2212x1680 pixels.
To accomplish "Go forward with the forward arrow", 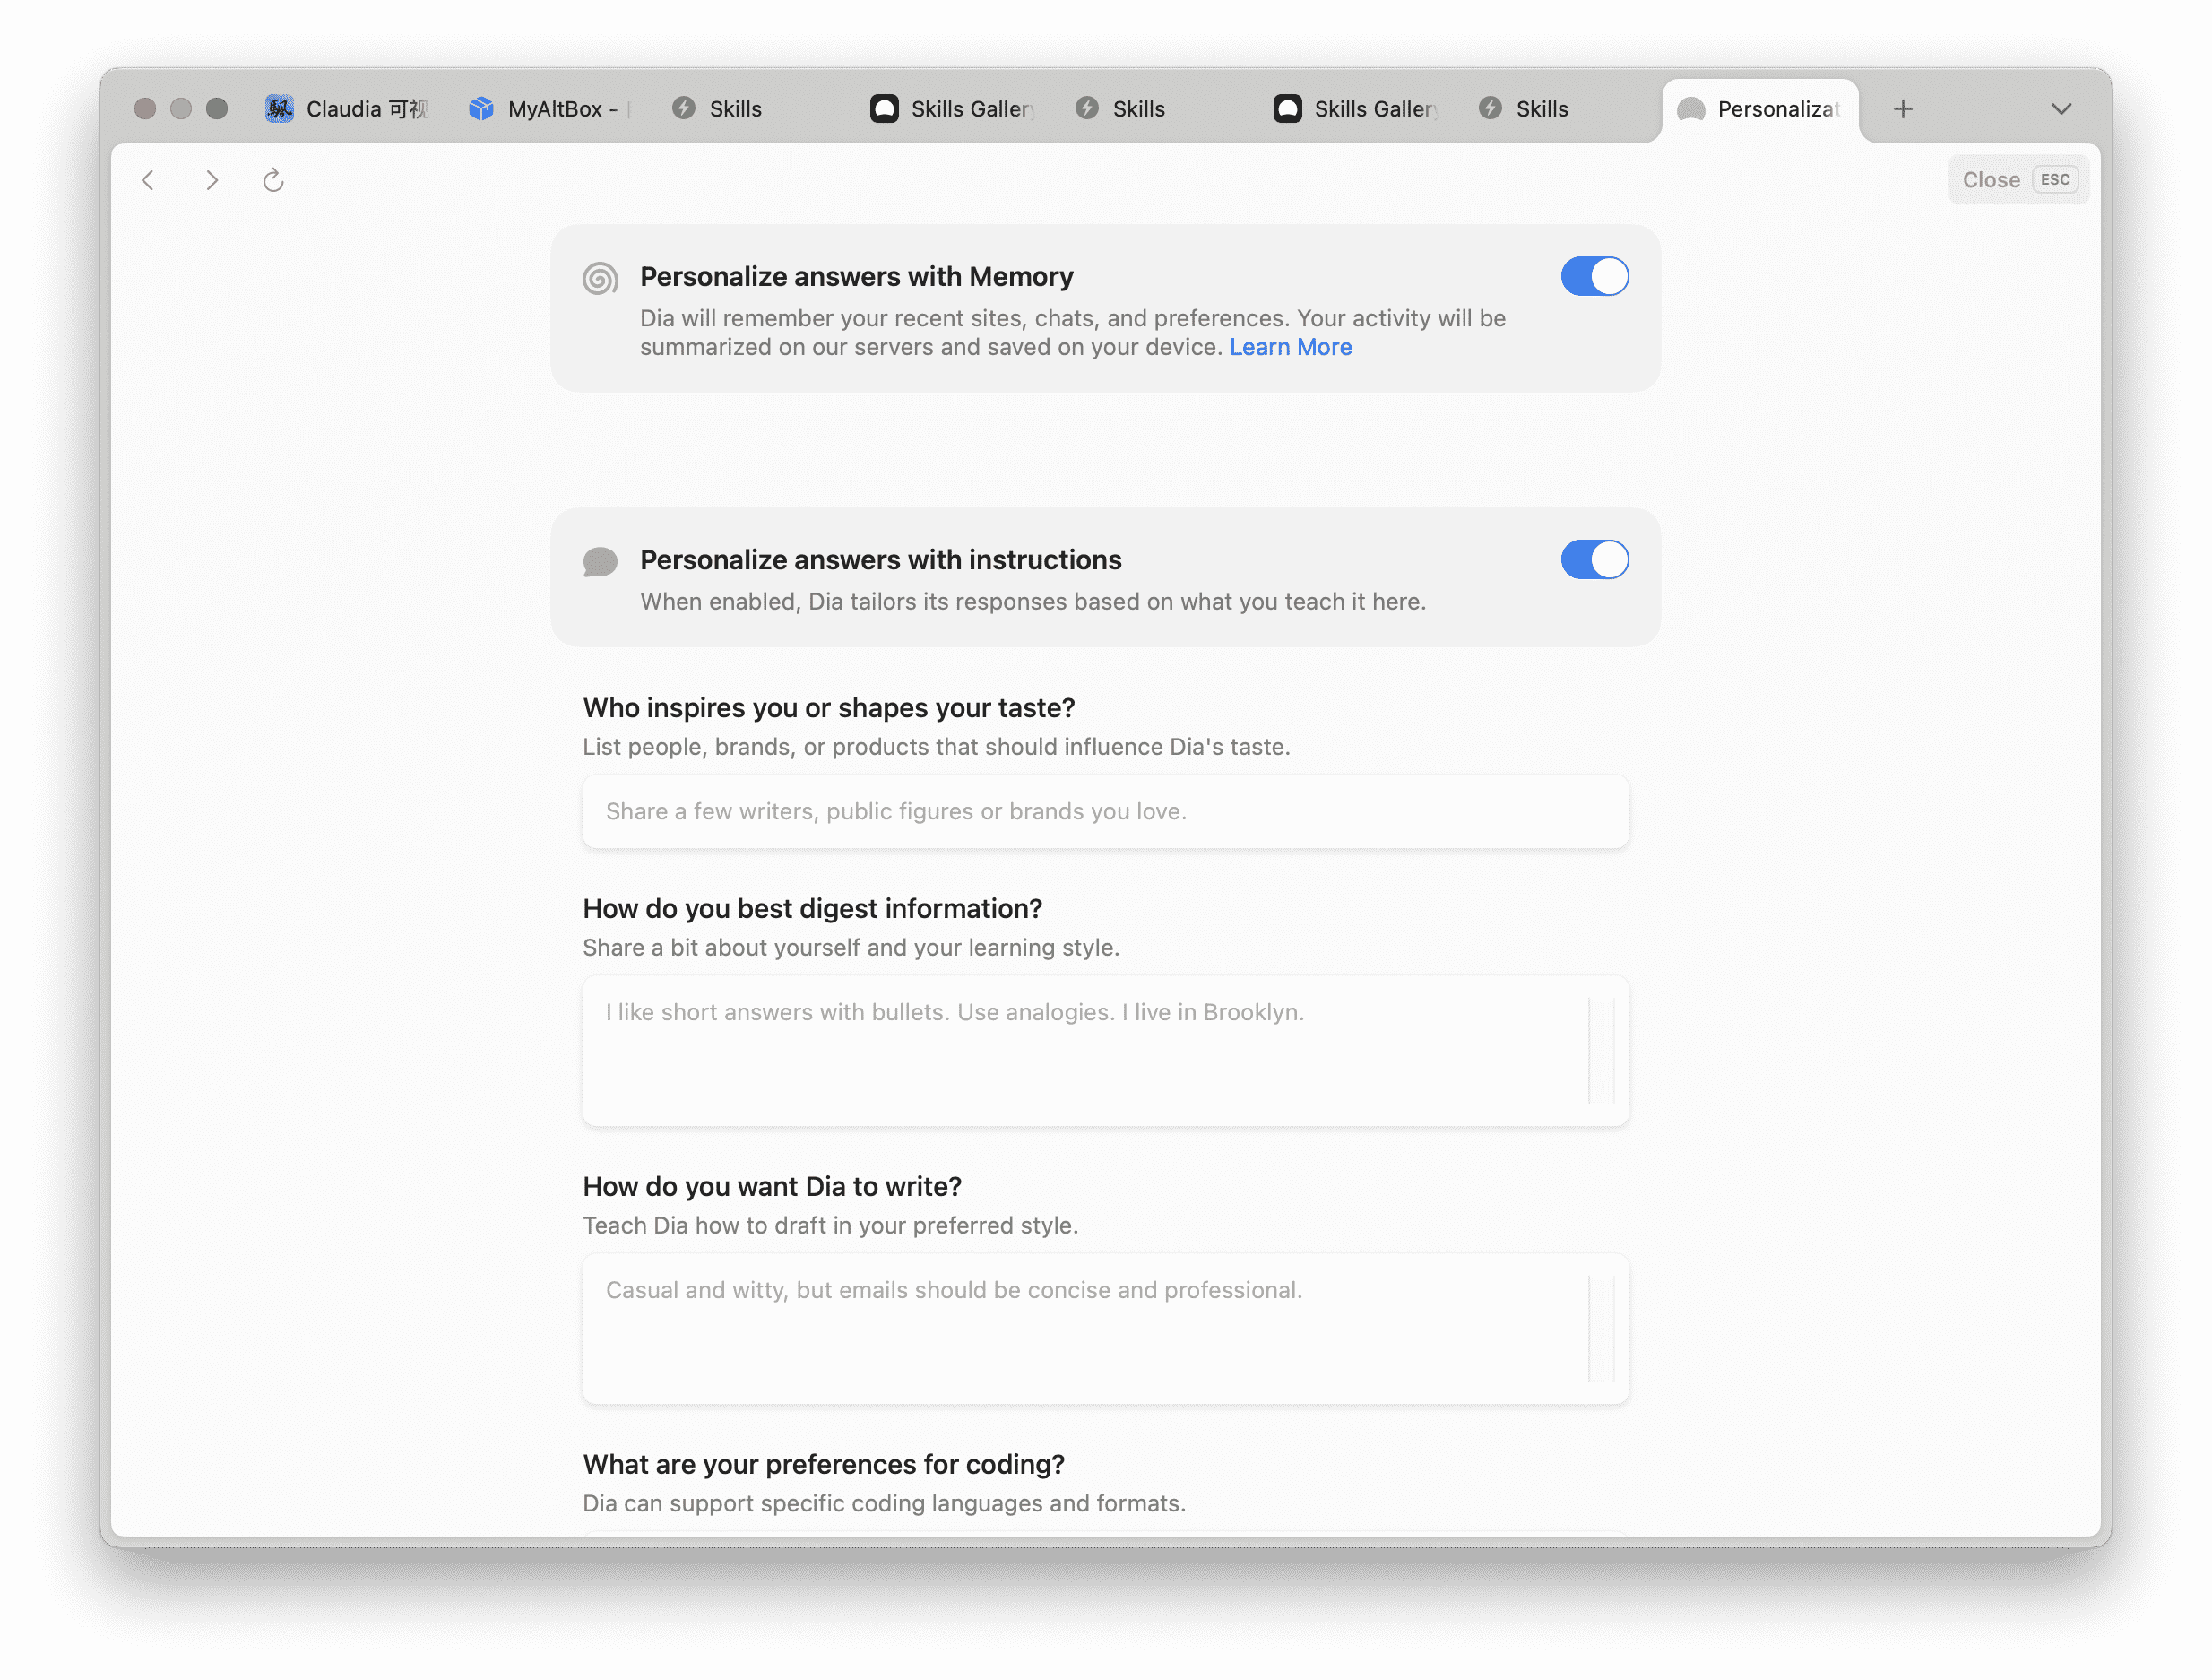I will (x=211, y=180).
